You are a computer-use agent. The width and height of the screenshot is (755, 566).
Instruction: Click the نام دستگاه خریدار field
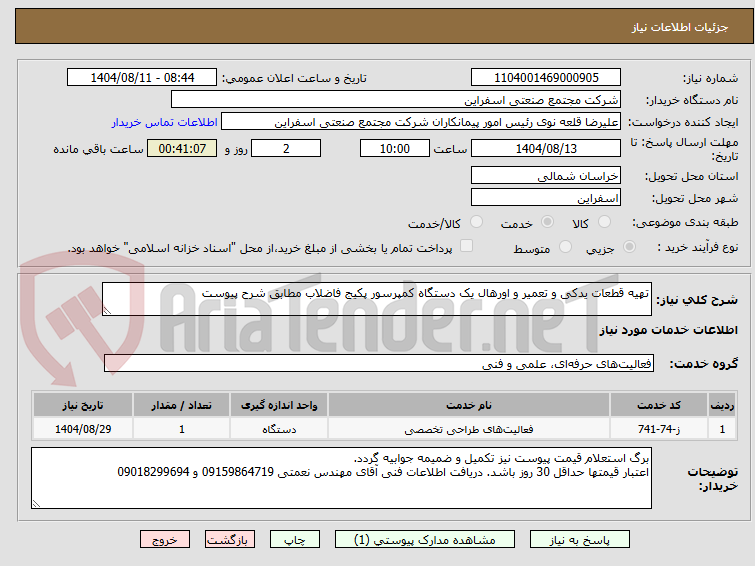point(396,100)
